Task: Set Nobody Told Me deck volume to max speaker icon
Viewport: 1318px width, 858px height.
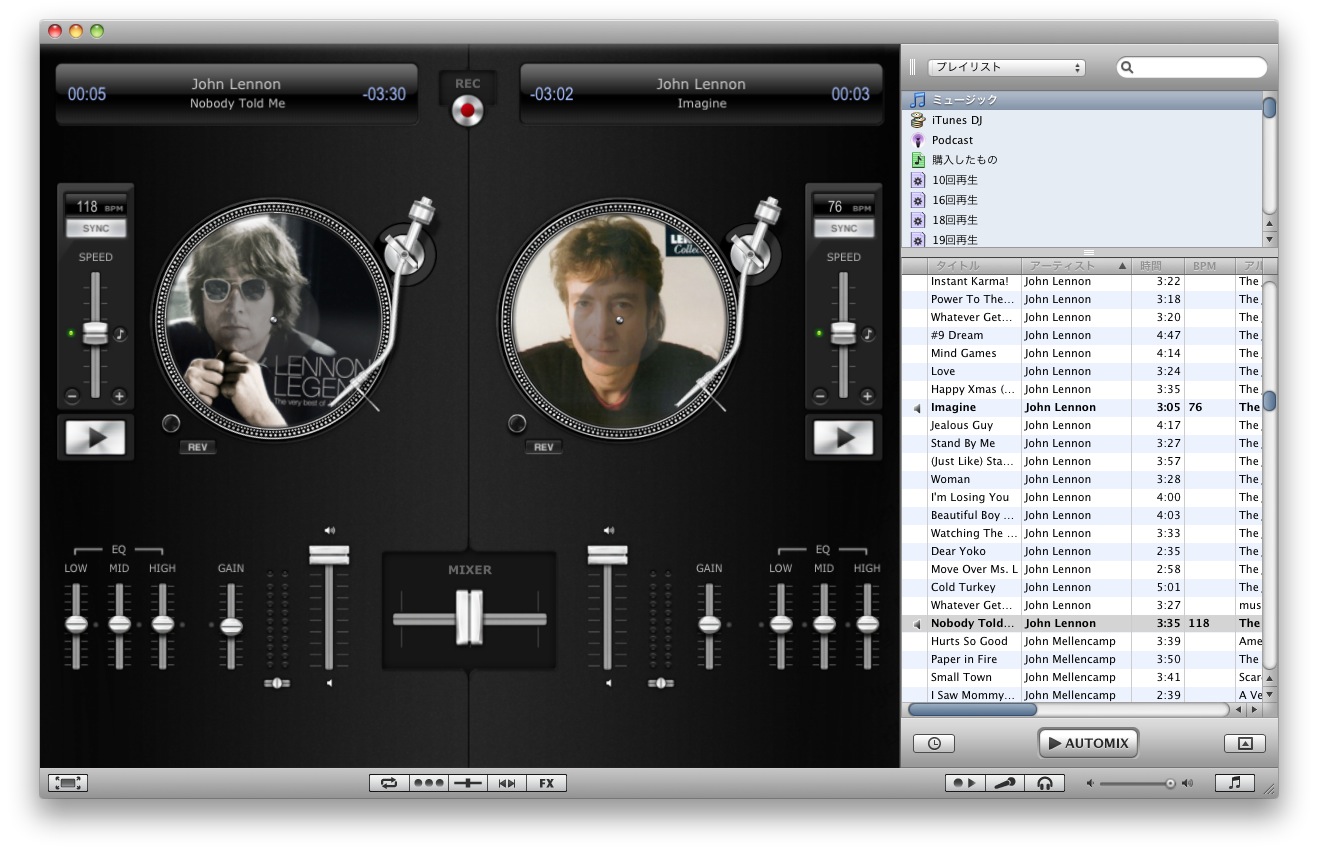Action: coord(329,531)
